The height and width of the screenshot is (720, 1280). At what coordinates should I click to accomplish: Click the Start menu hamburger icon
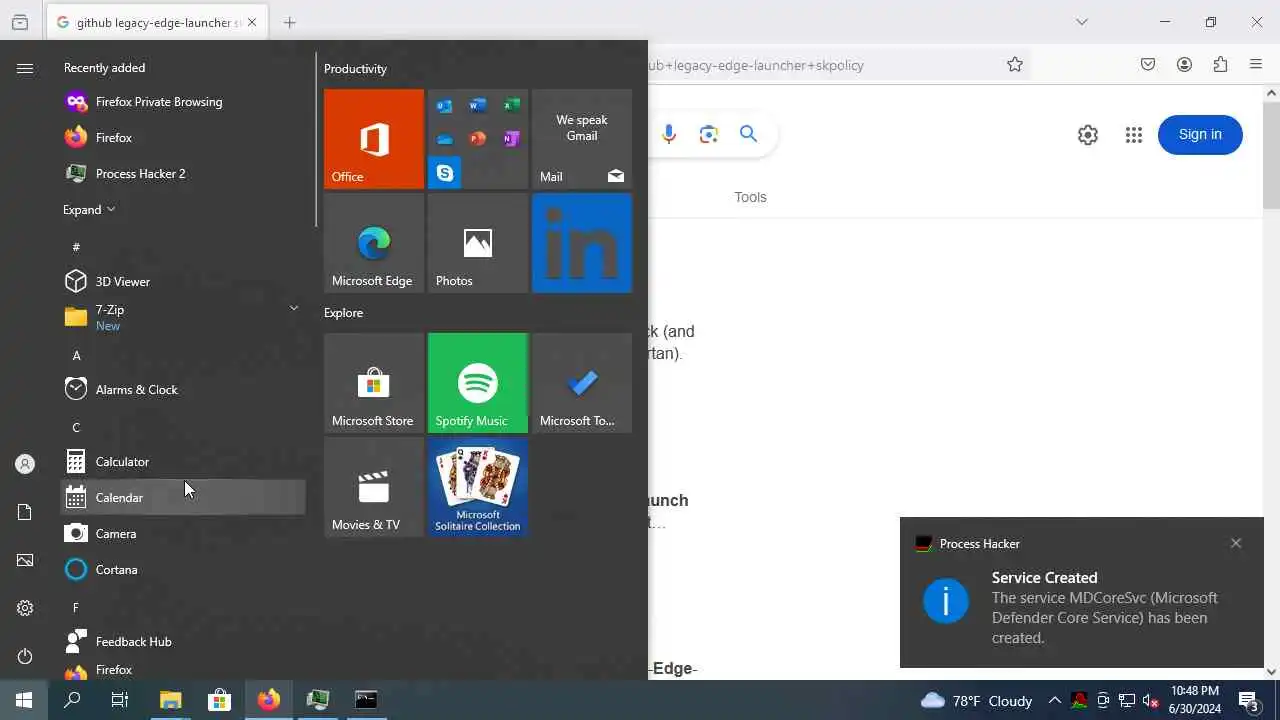(x=25, y=68)
